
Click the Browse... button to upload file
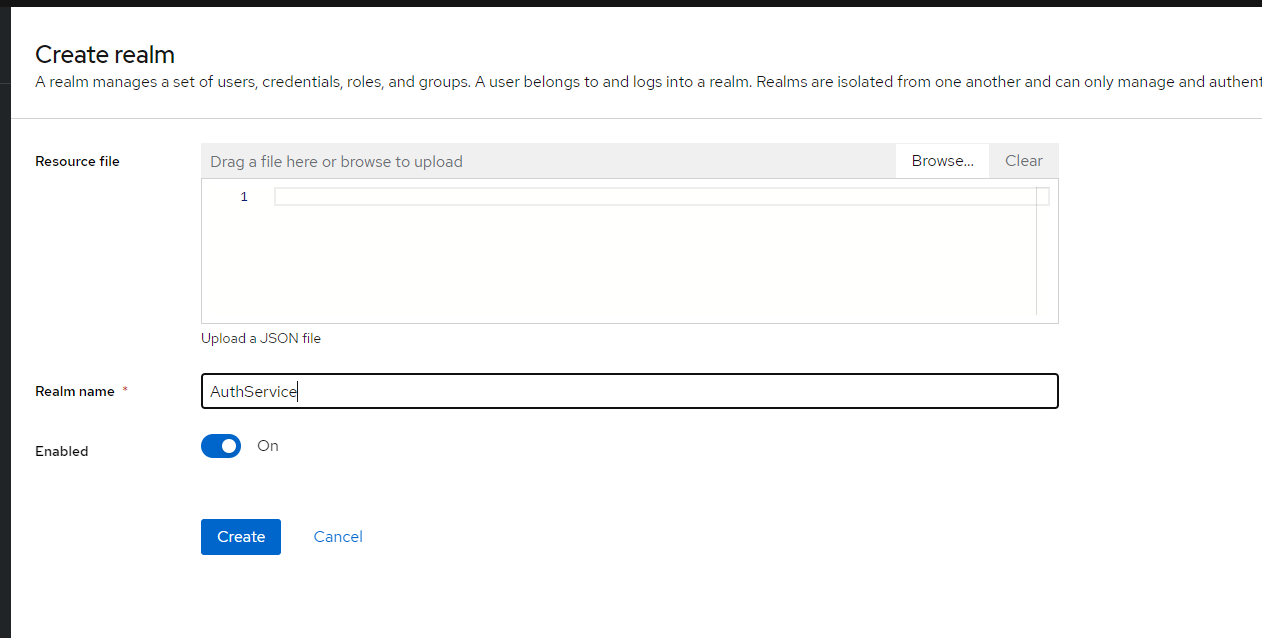942,161
